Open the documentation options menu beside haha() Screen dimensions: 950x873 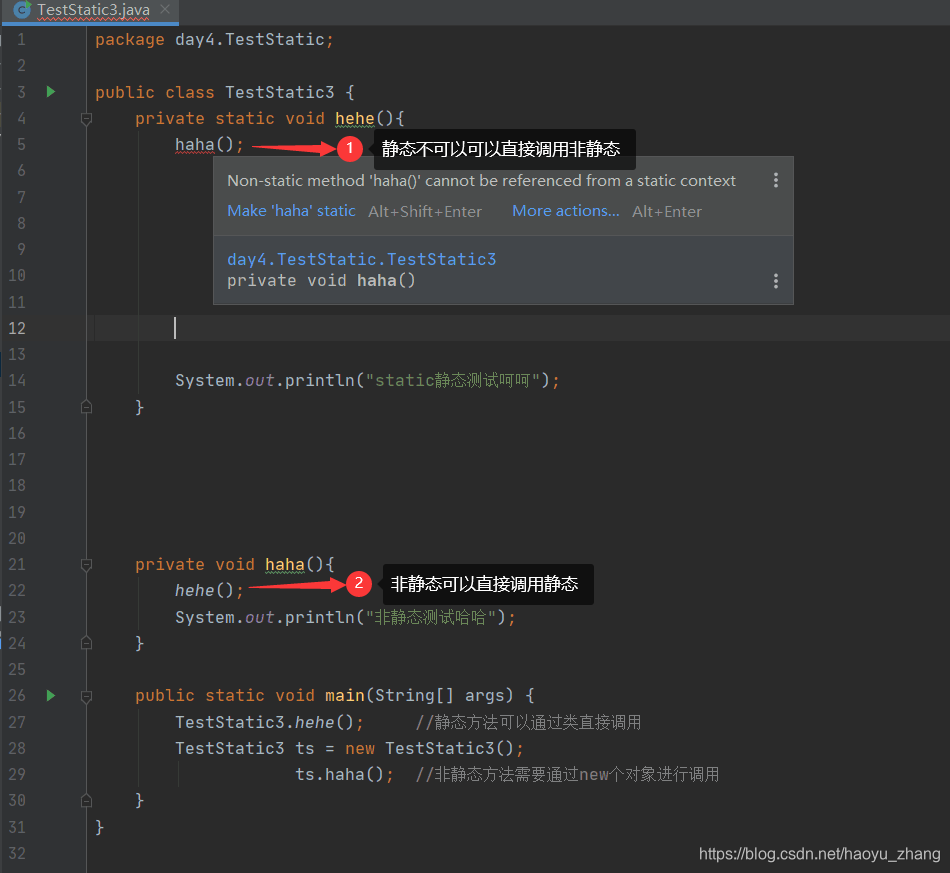point(776,280)
